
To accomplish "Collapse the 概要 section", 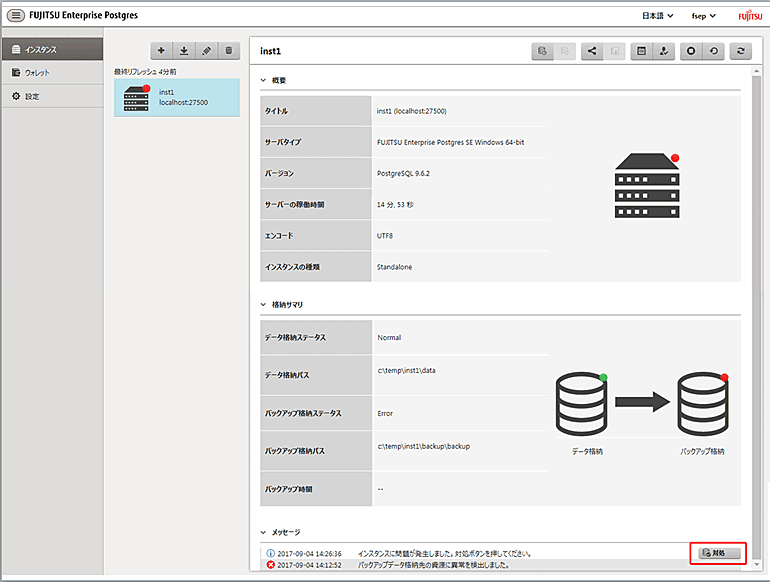I will (263, 80).
